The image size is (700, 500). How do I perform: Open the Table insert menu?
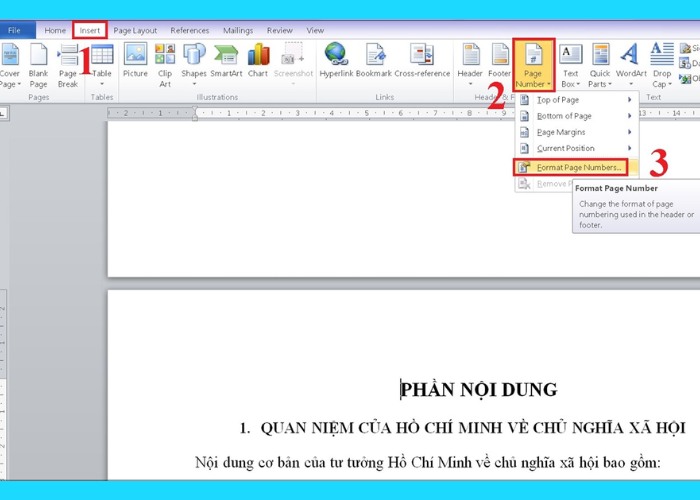pos(102,65)
